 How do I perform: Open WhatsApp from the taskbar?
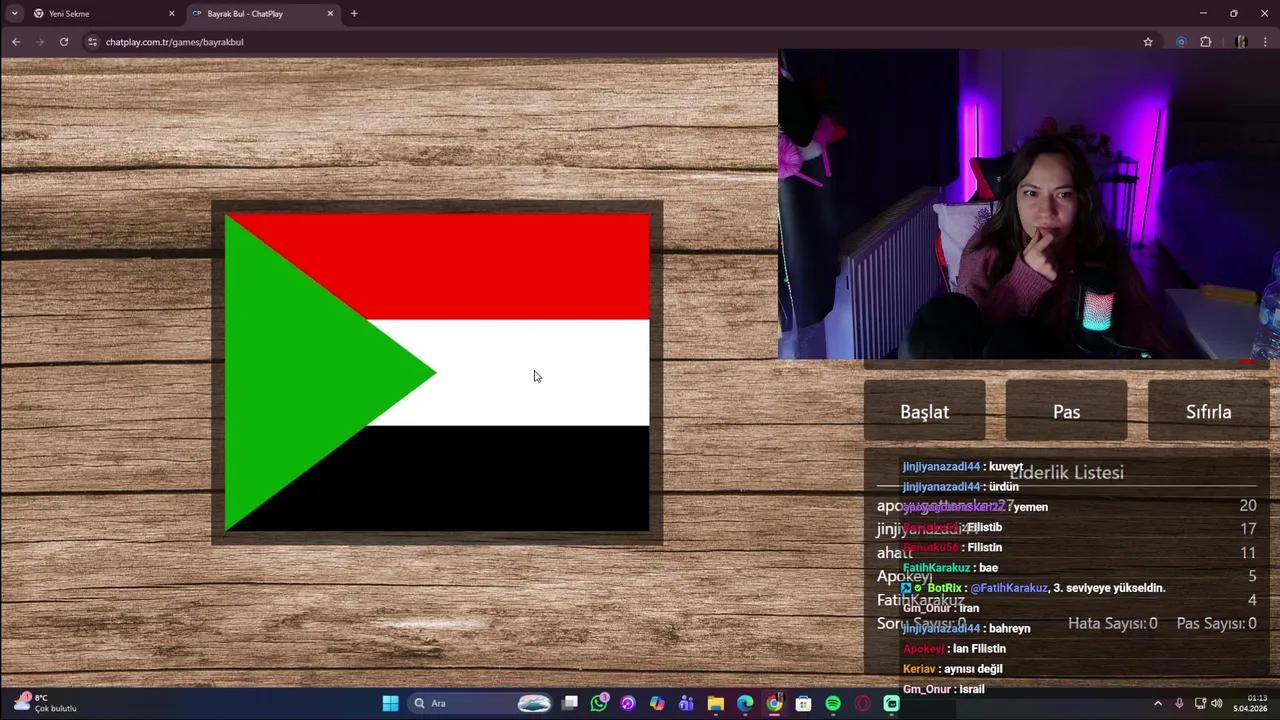point(598,703)
